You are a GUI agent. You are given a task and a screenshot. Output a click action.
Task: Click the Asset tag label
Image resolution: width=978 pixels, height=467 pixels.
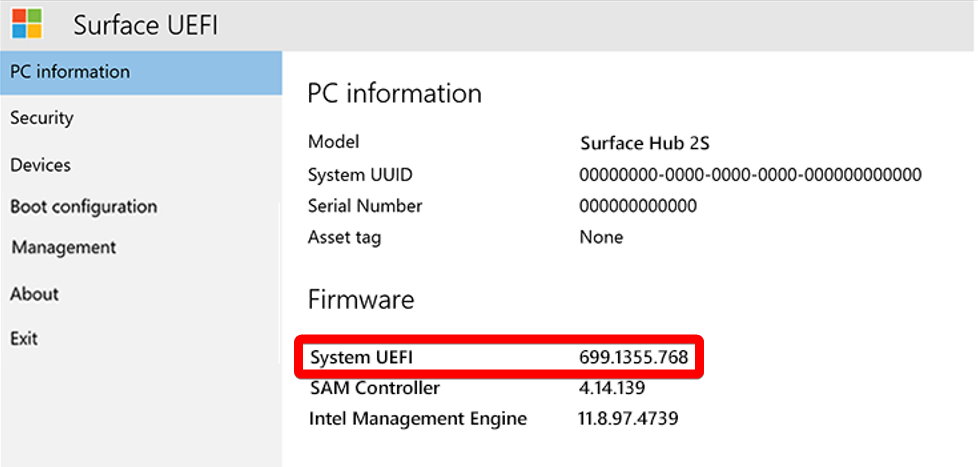pos(344,238)
